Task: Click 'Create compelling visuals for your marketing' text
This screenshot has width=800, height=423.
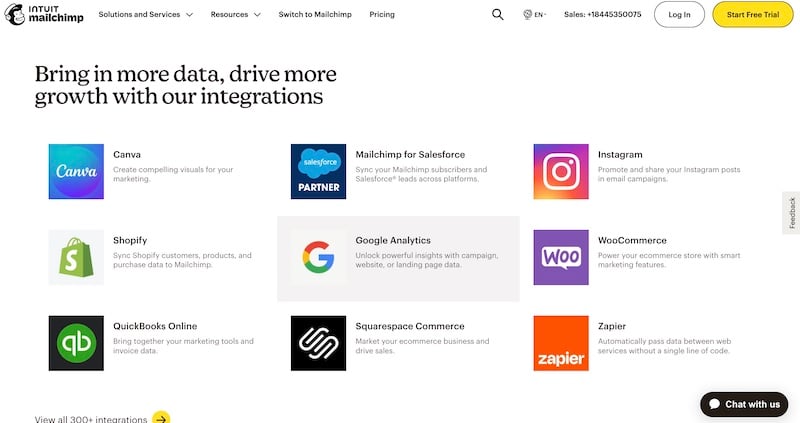Action: (x=173, y=174)
